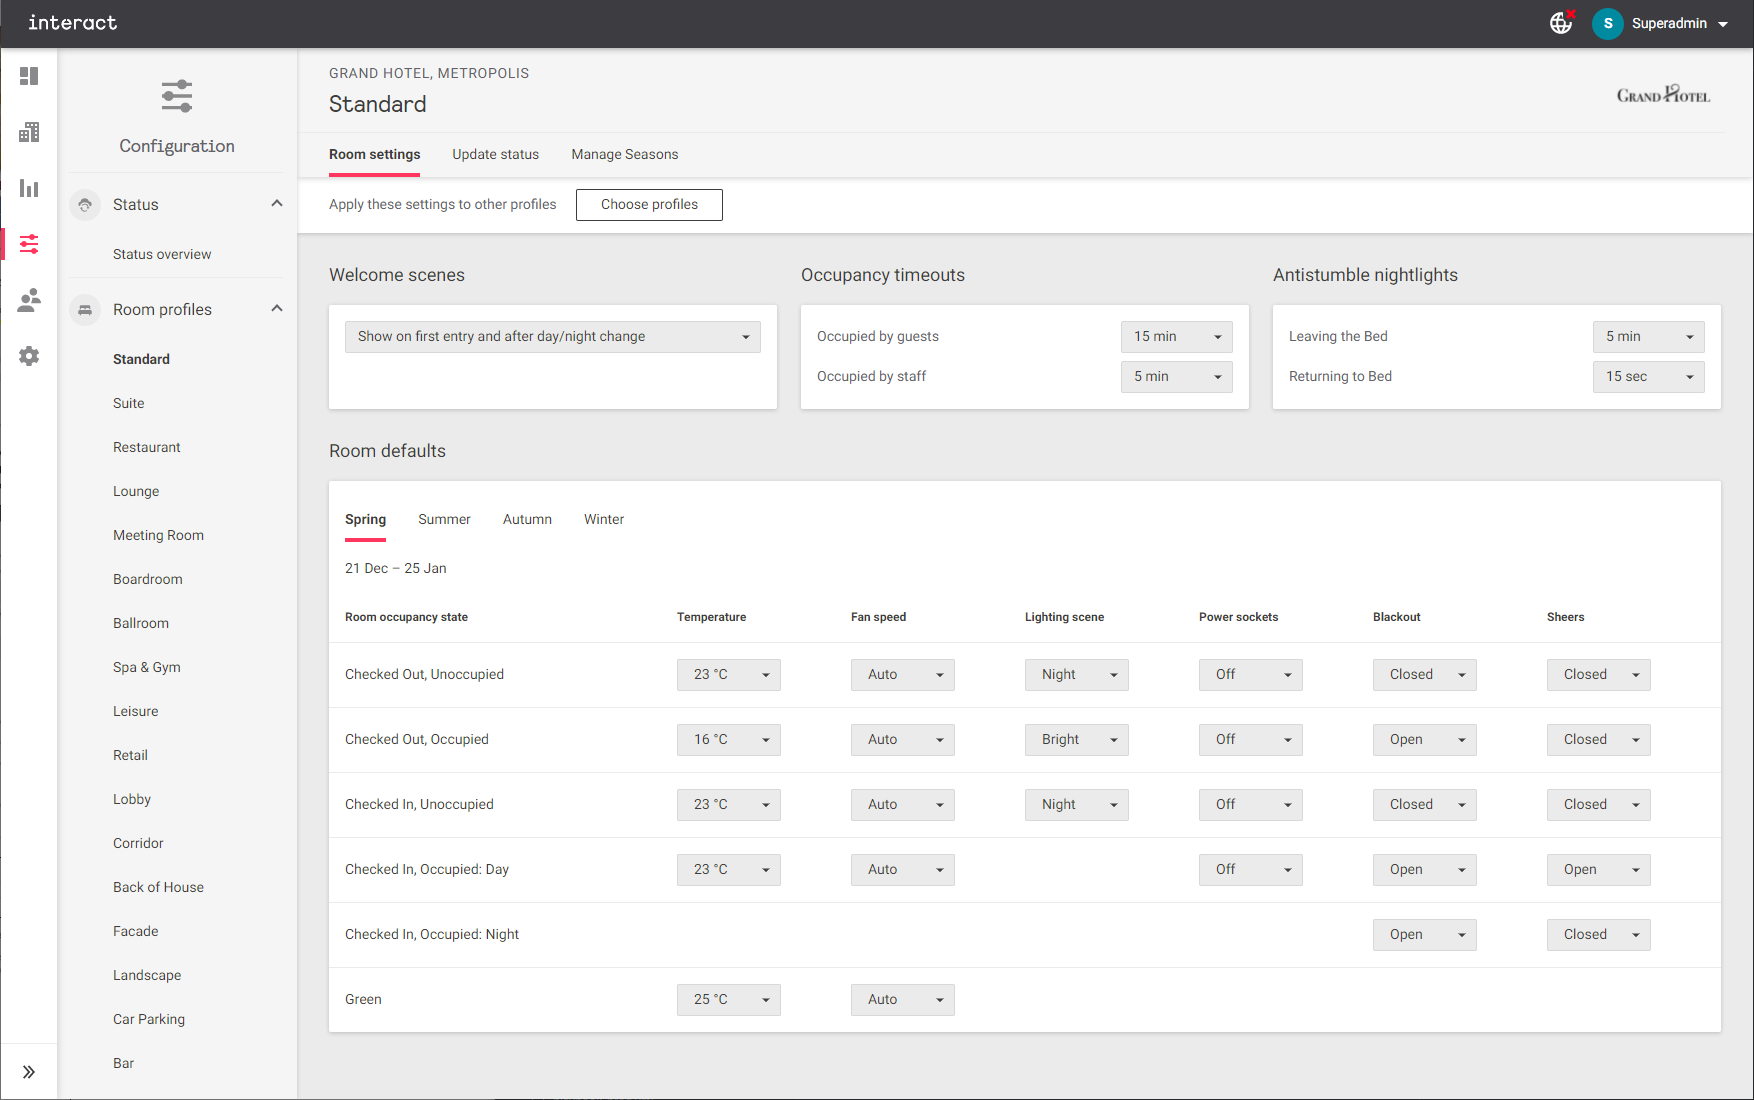Open the Status overview link

(x=162, y=254)
